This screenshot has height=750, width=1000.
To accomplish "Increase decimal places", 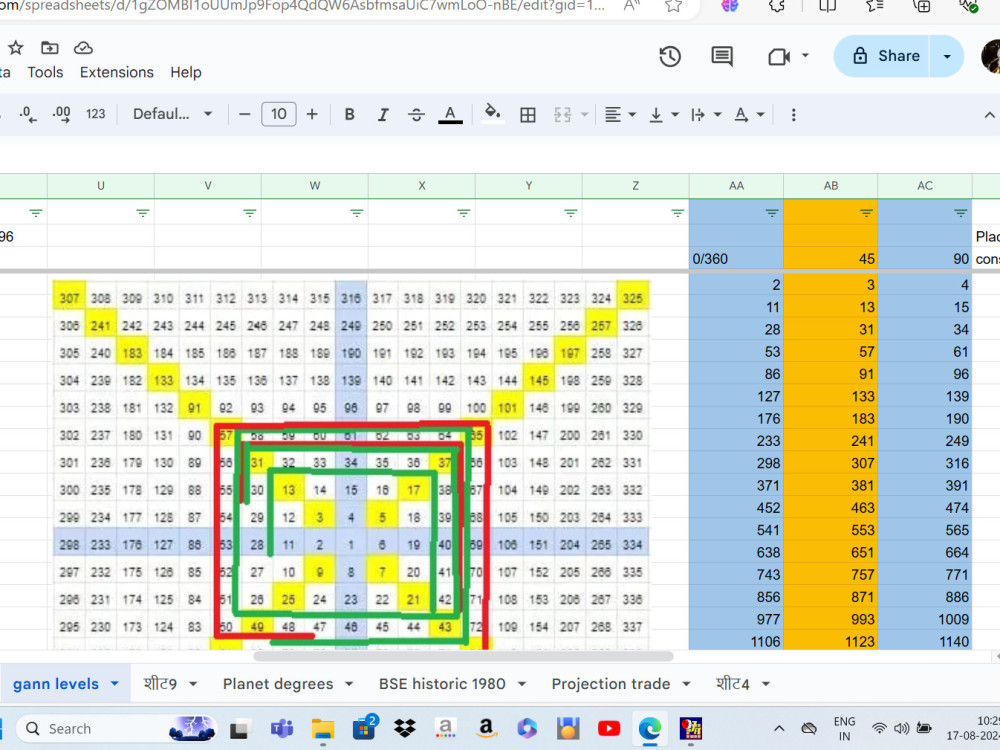I will pos(61,115).
